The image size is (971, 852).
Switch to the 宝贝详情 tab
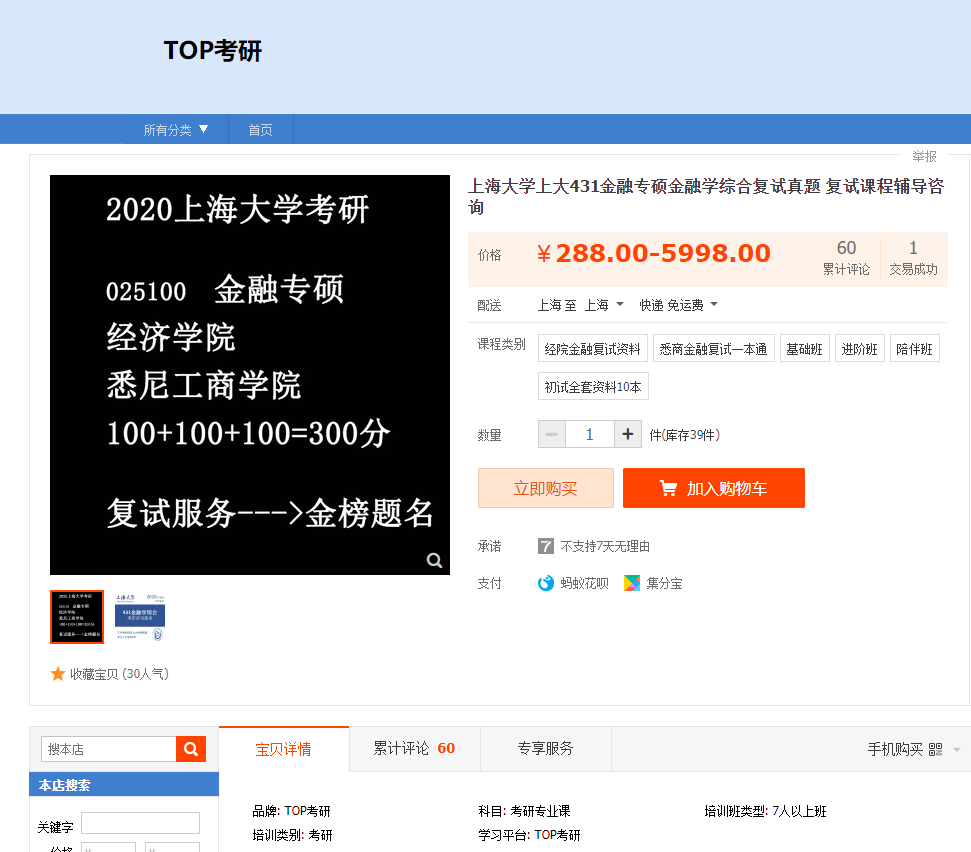tap(284, 749)
